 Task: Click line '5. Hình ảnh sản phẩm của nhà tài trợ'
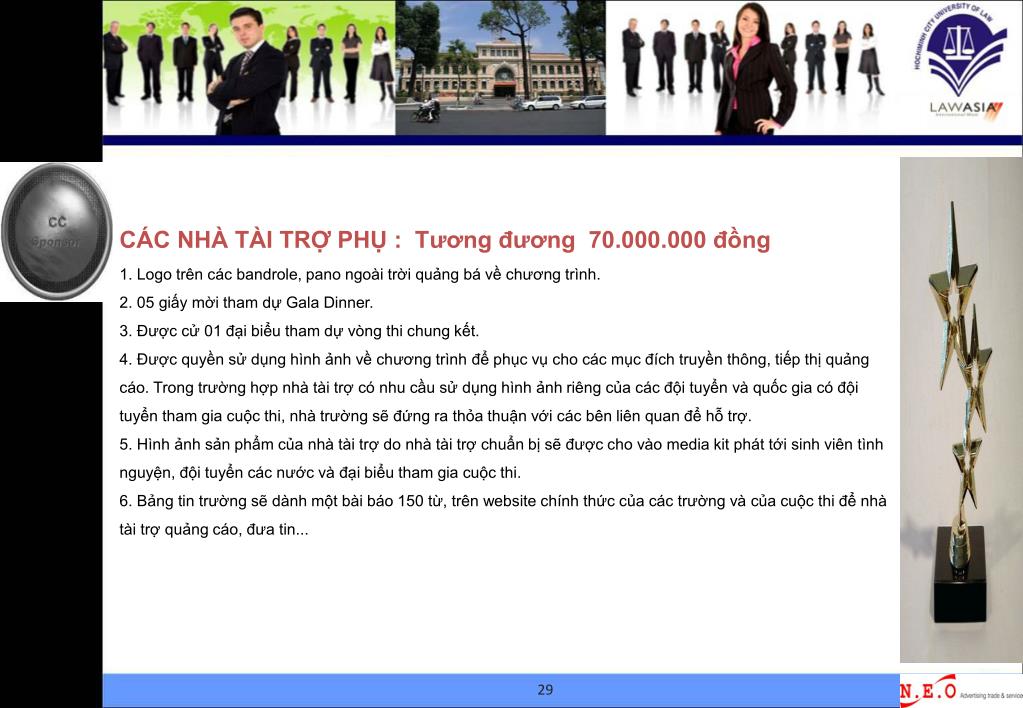point(501,444)
